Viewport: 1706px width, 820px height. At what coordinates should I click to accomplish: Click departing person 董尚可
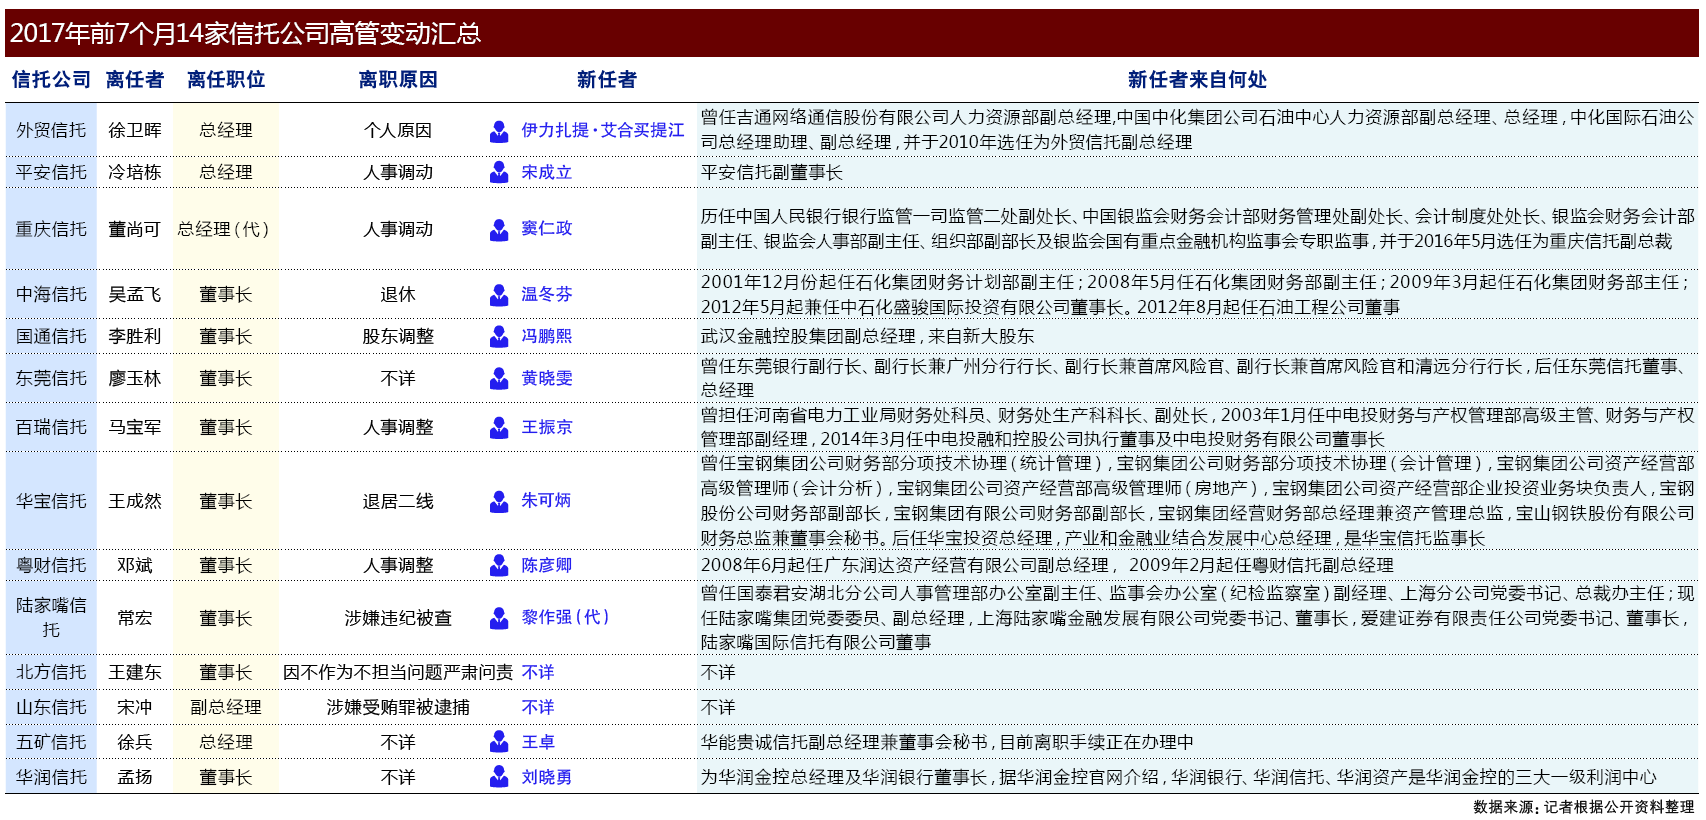tap(135, 229)
